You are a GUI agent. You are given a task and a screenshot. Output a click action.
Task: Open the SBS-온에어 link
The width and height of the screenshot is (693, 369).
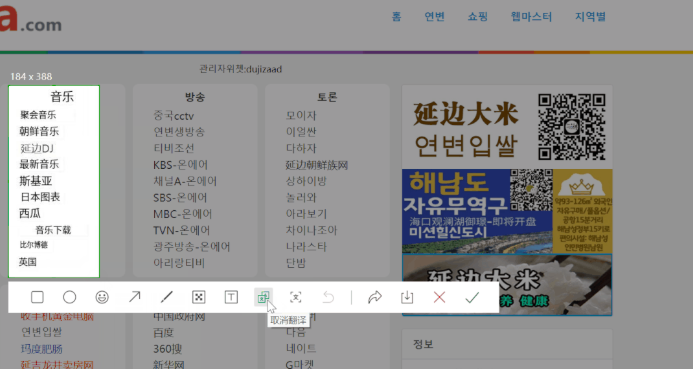click(x=180, y=198)
